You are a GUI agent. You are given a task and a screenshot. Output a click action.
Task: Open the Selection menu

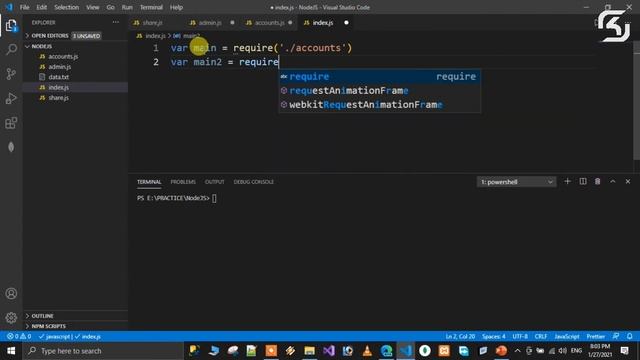coord(67,7)
